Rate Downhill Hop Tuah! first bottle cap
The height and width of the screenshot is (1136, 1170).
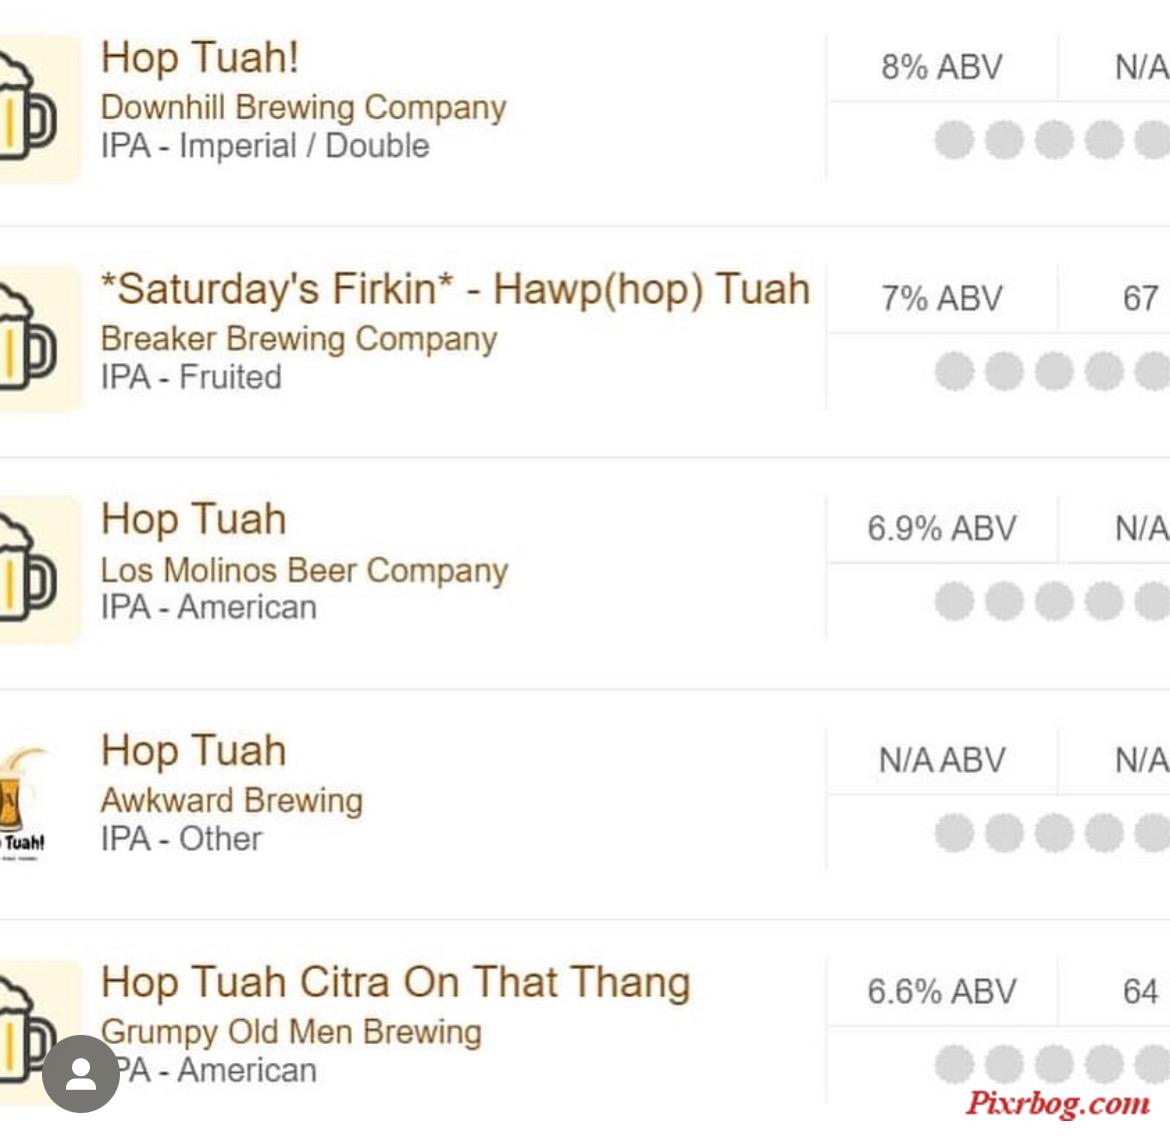tap(954, 140)
